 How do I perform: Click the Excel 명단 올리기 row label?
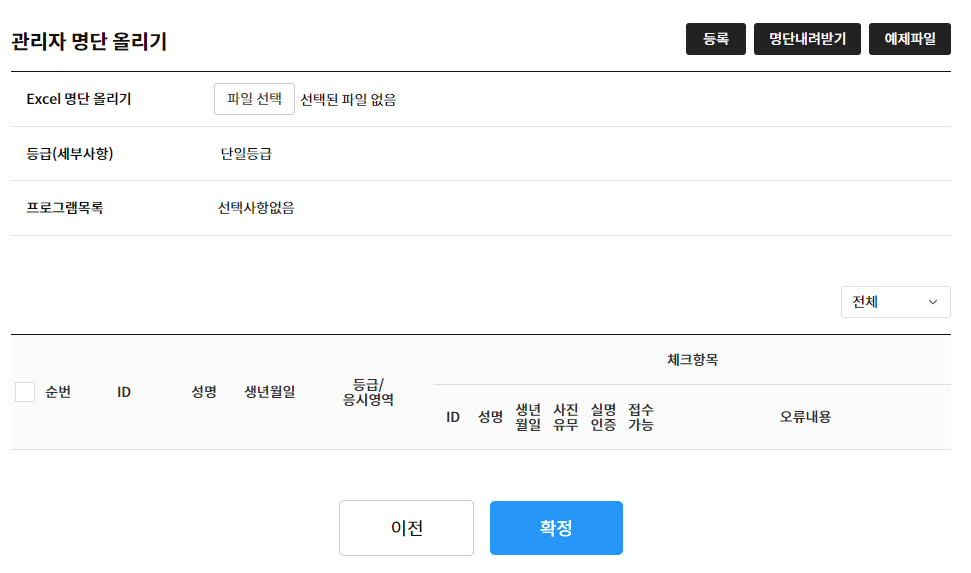tap(79, 99)
